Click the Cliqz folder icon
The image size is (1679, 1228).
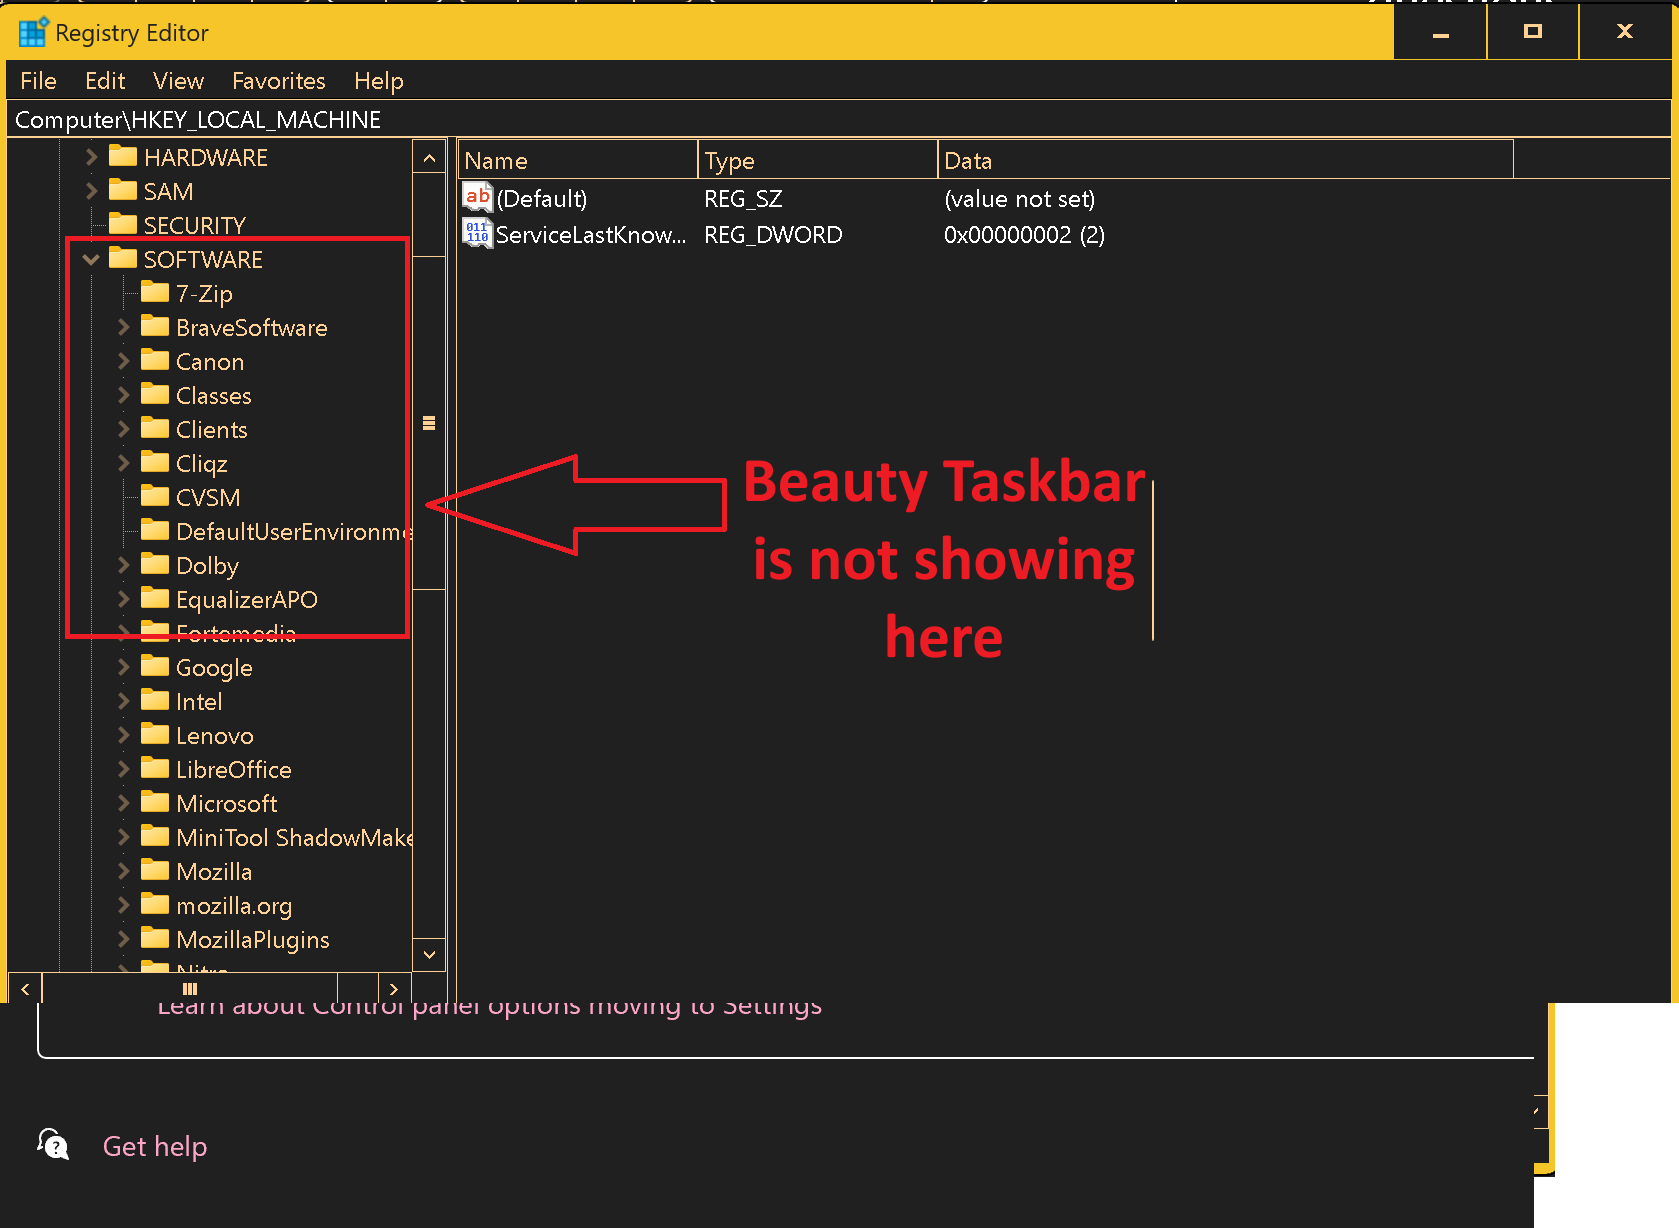pyautogui.click(x=155, y=462)
